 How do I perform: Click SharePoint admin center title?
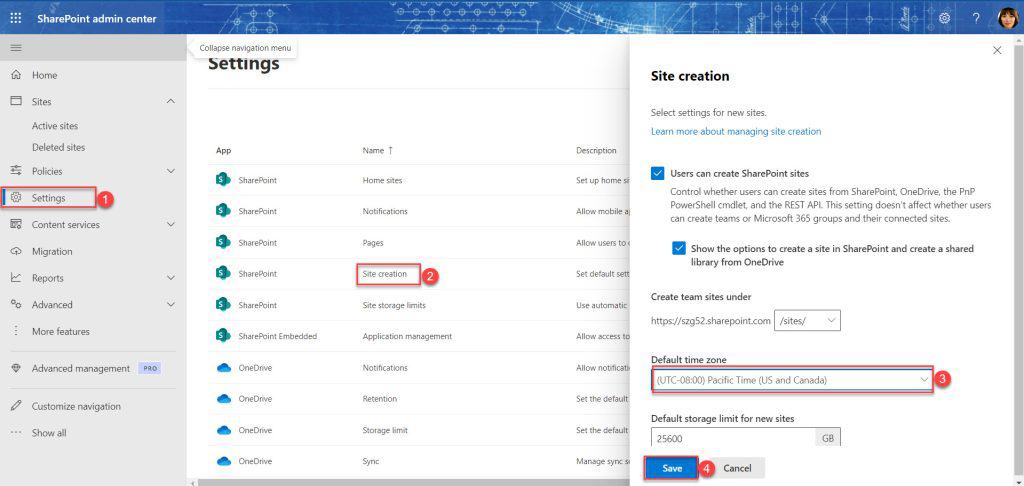[x=97, y=19]
